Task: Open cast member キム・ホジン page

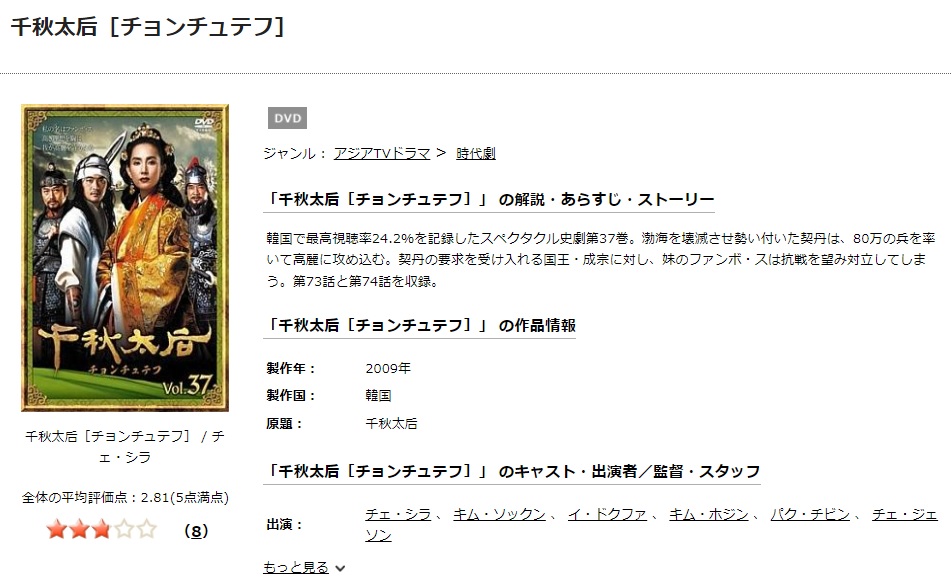Action: [x=709, y=515]
